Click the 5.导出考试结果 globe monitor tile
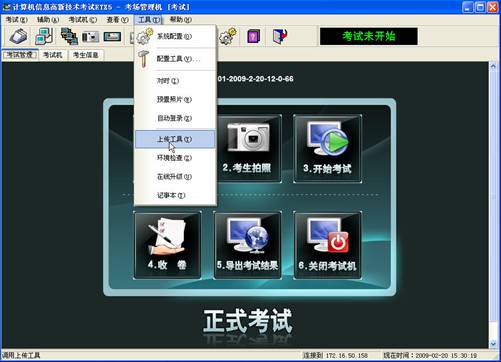 coord(248,245)
